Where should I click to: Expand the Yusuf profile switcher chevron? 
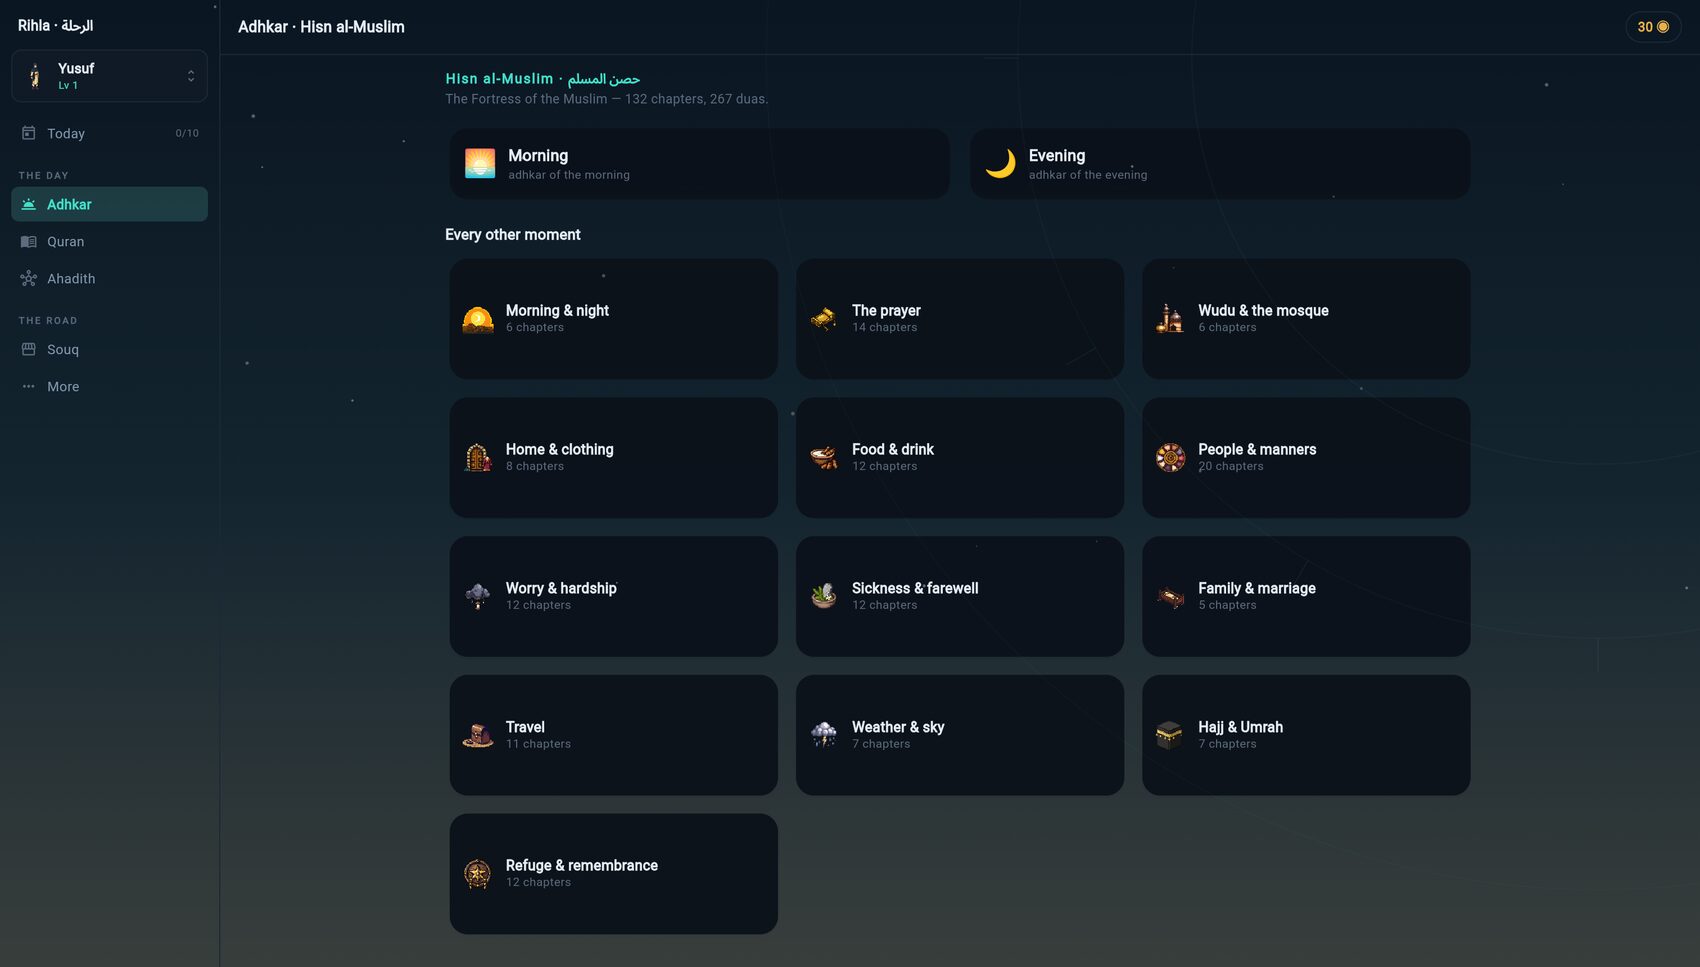(x=191, y=76)
